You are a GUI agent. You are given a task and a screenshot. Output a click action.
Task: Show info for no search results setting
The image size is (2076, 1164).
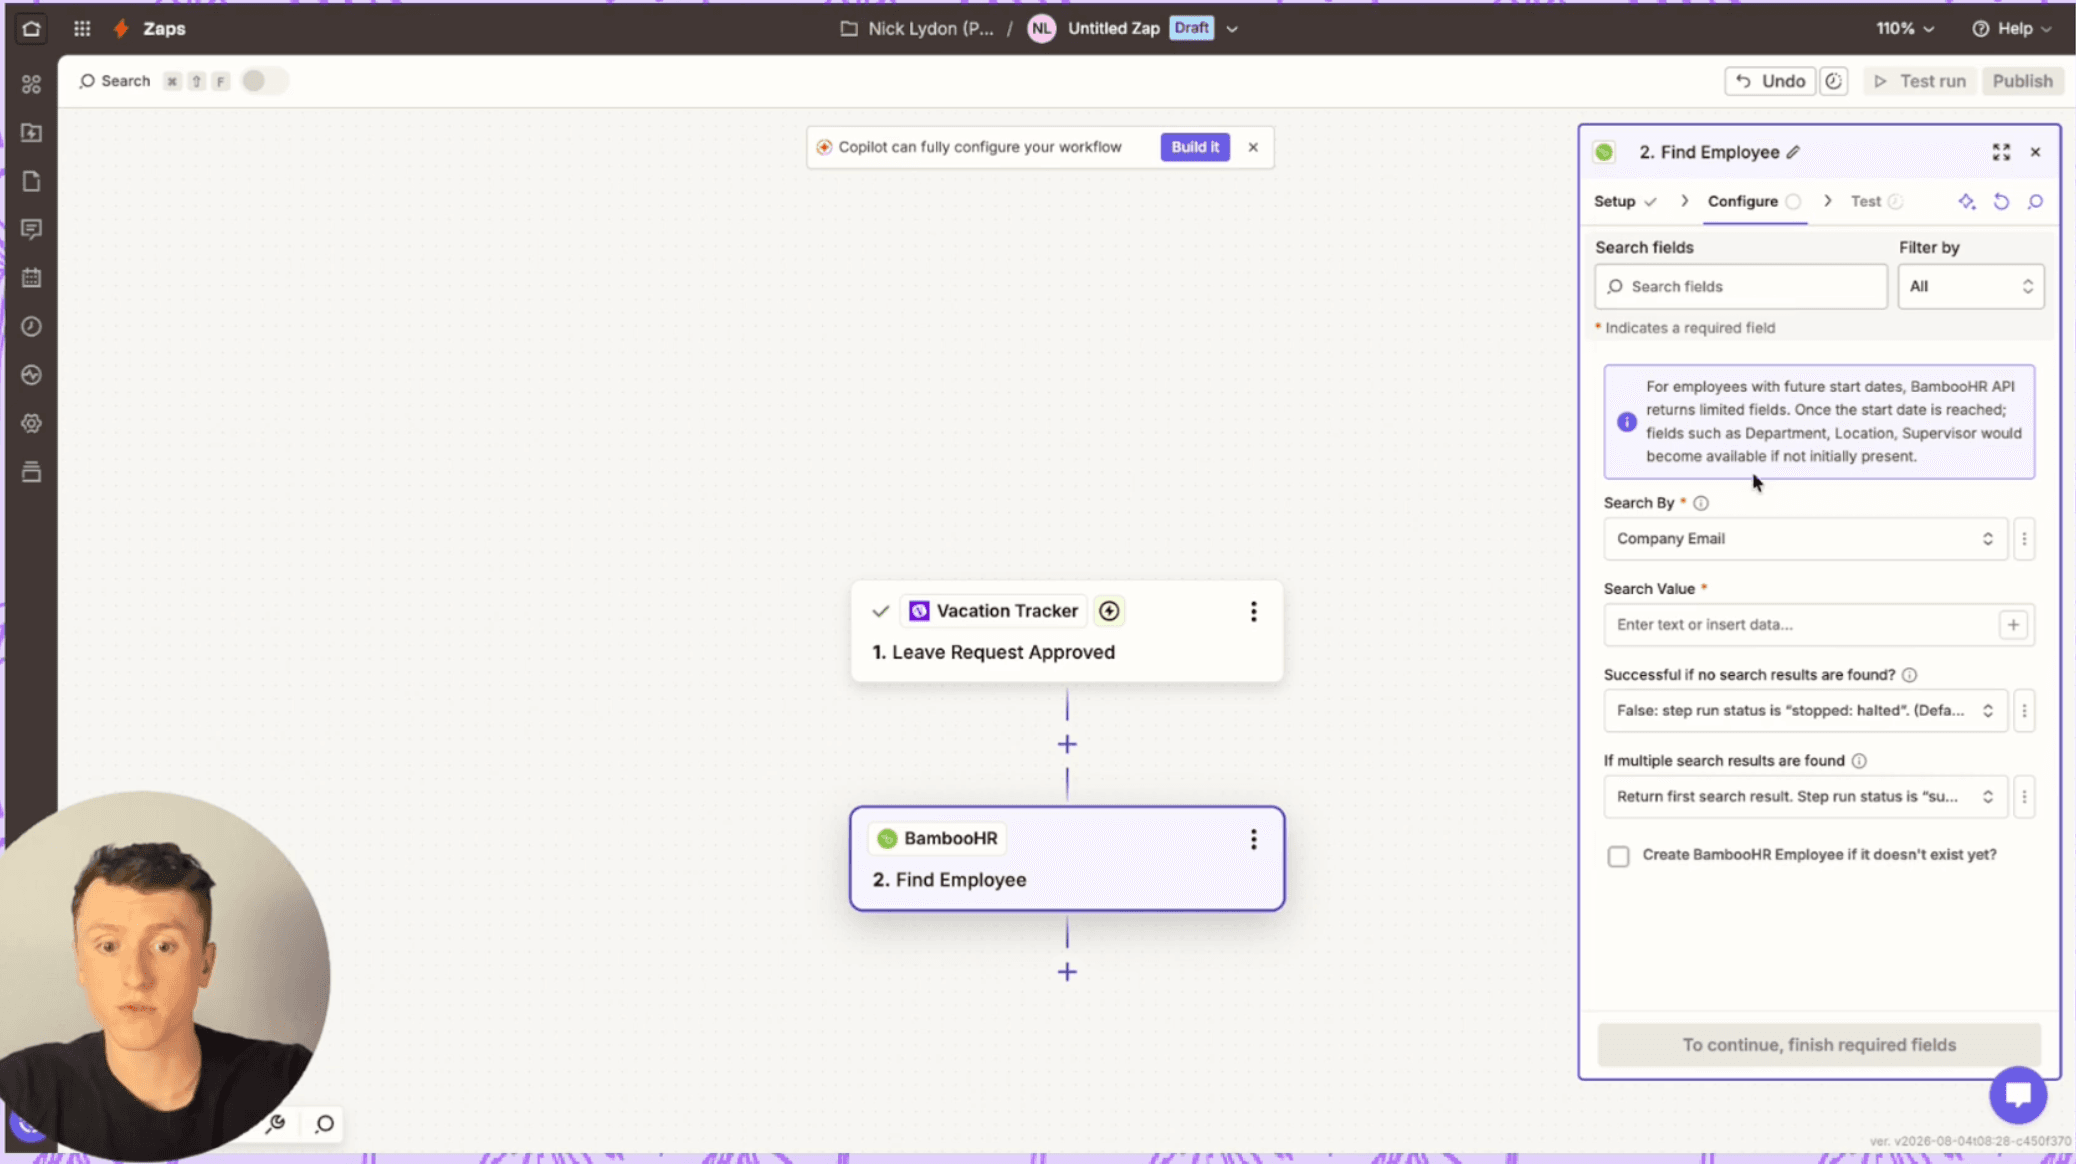click(x=1909, y=675)
